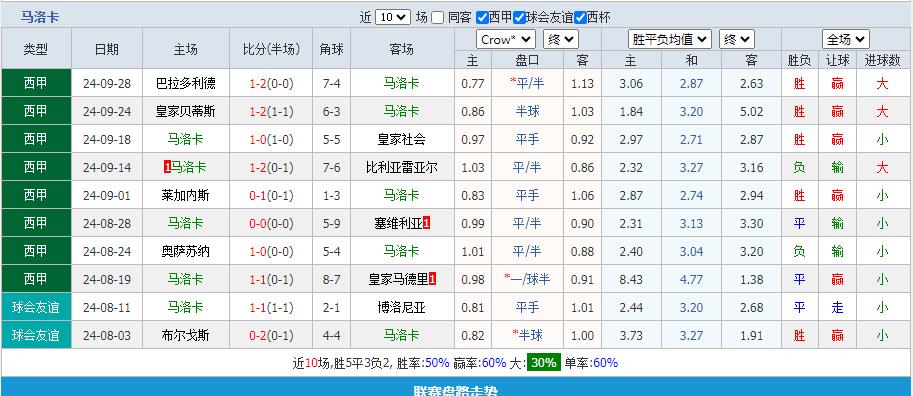The height and width of the screenshot is (396, 913).
Task: Click 球会友谊 type cell on 24-08-03 row
Action: [x=36, y=335]
